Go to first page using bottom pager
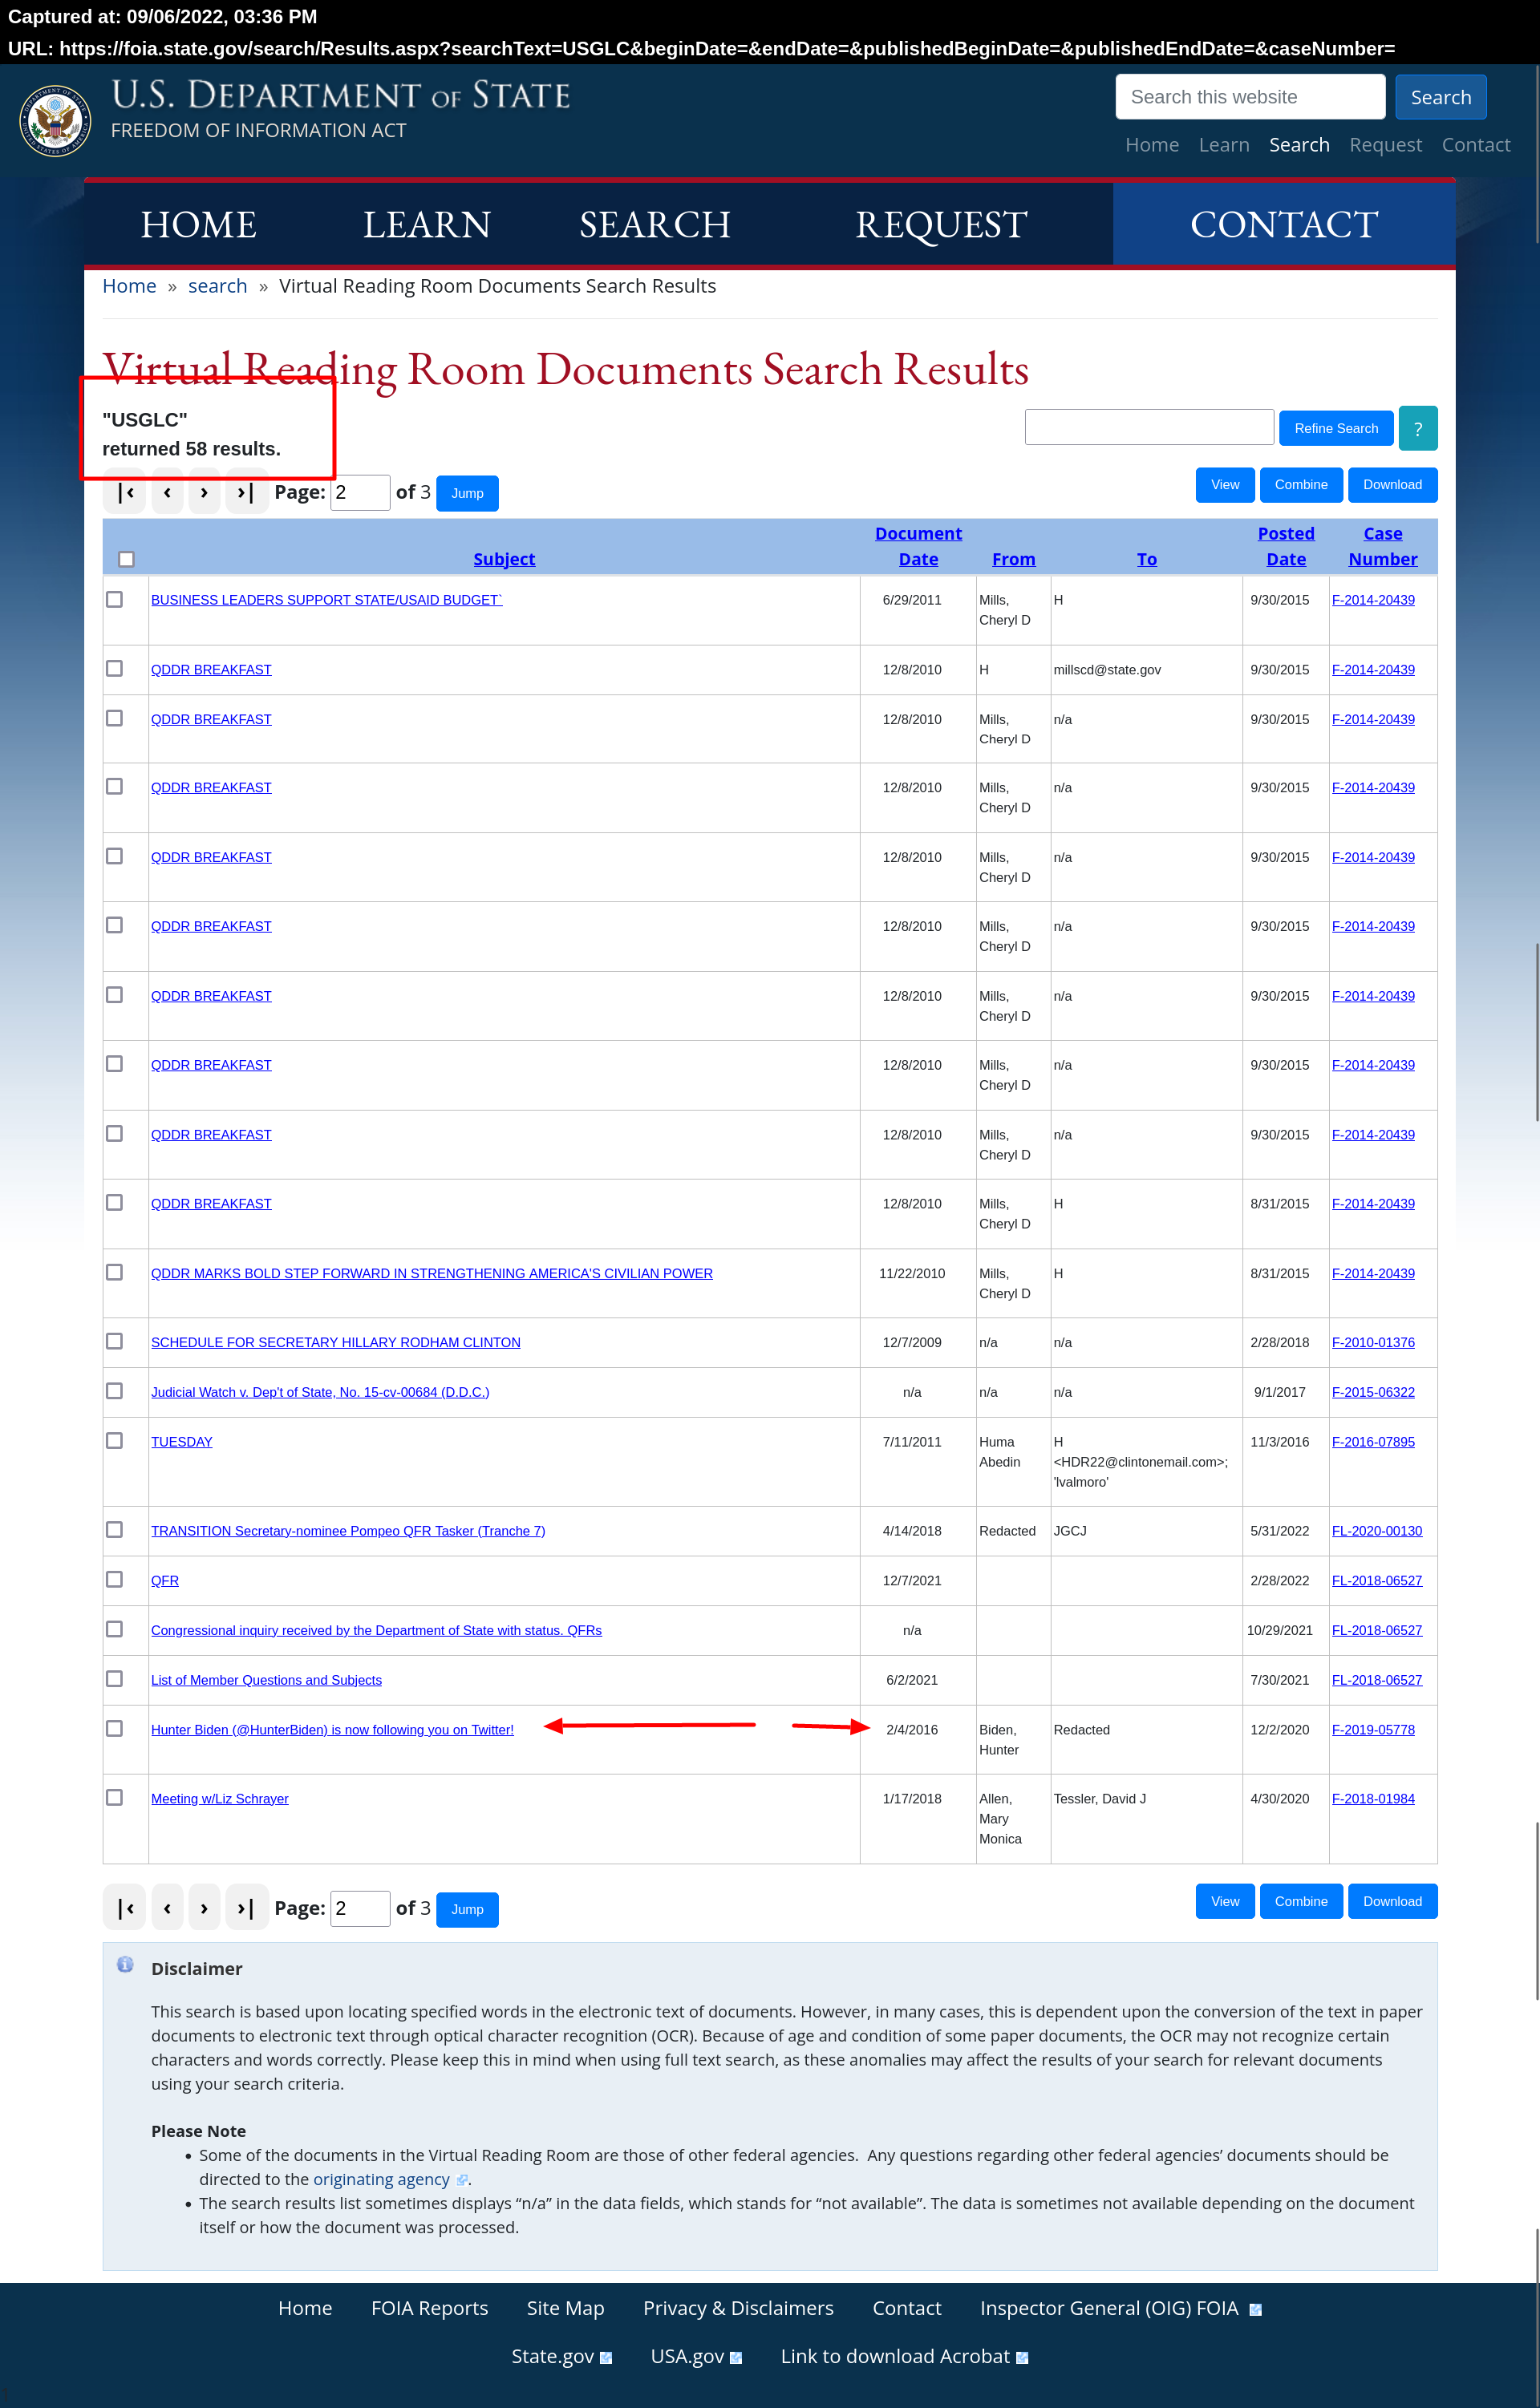This screenshot has height=2408, width=1540. pyautogui.click(x=125, y=1908)
